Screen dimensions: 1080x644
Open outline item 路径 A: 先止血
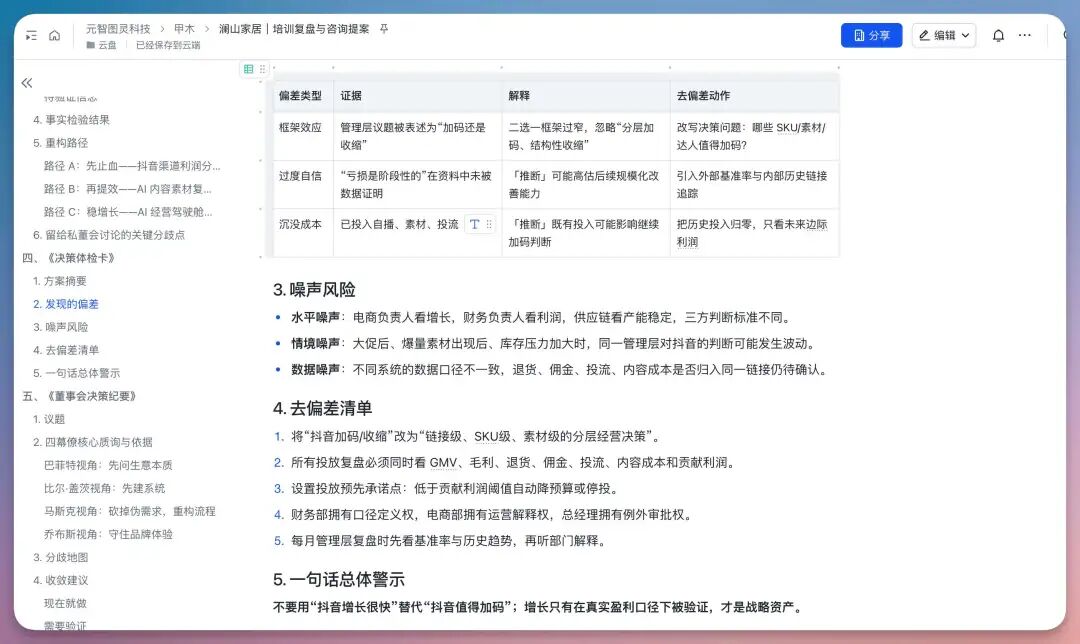132,166
